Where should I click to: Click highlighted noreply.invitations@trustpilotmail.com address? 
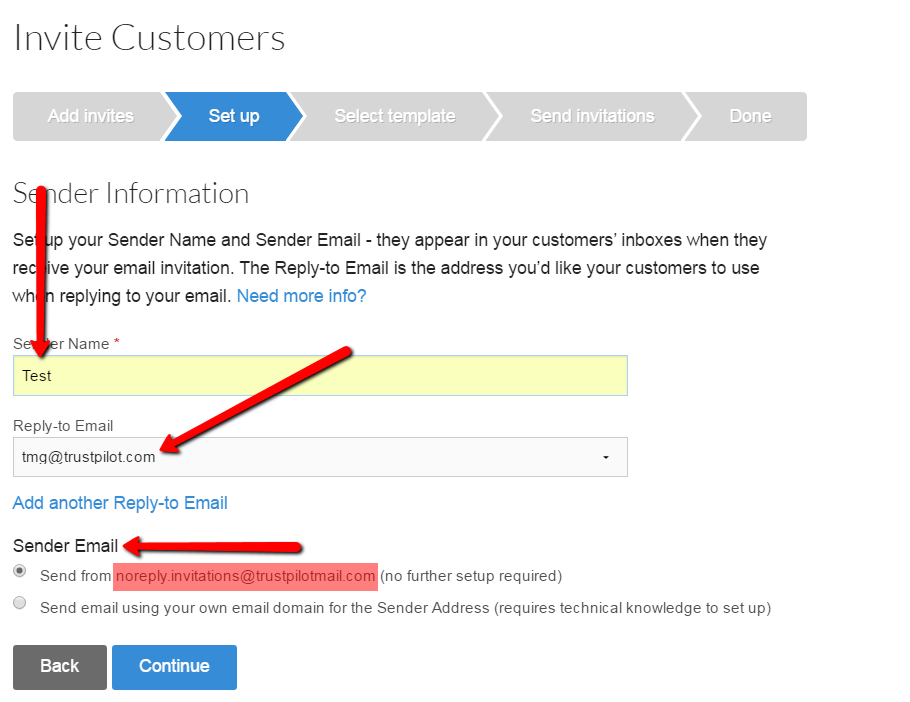(245, 576)
